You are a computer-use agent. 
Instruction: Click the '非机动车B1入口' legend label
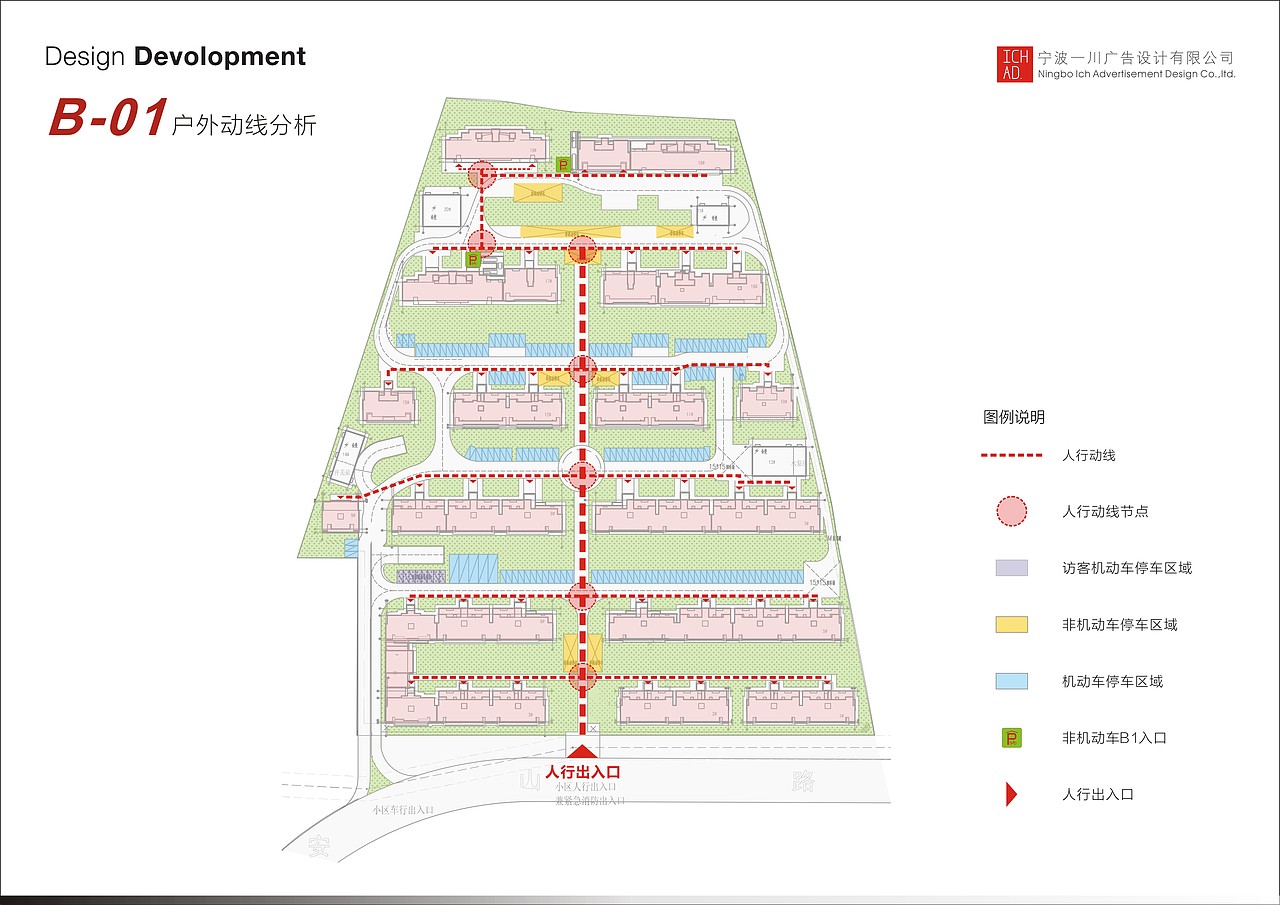1115,739
